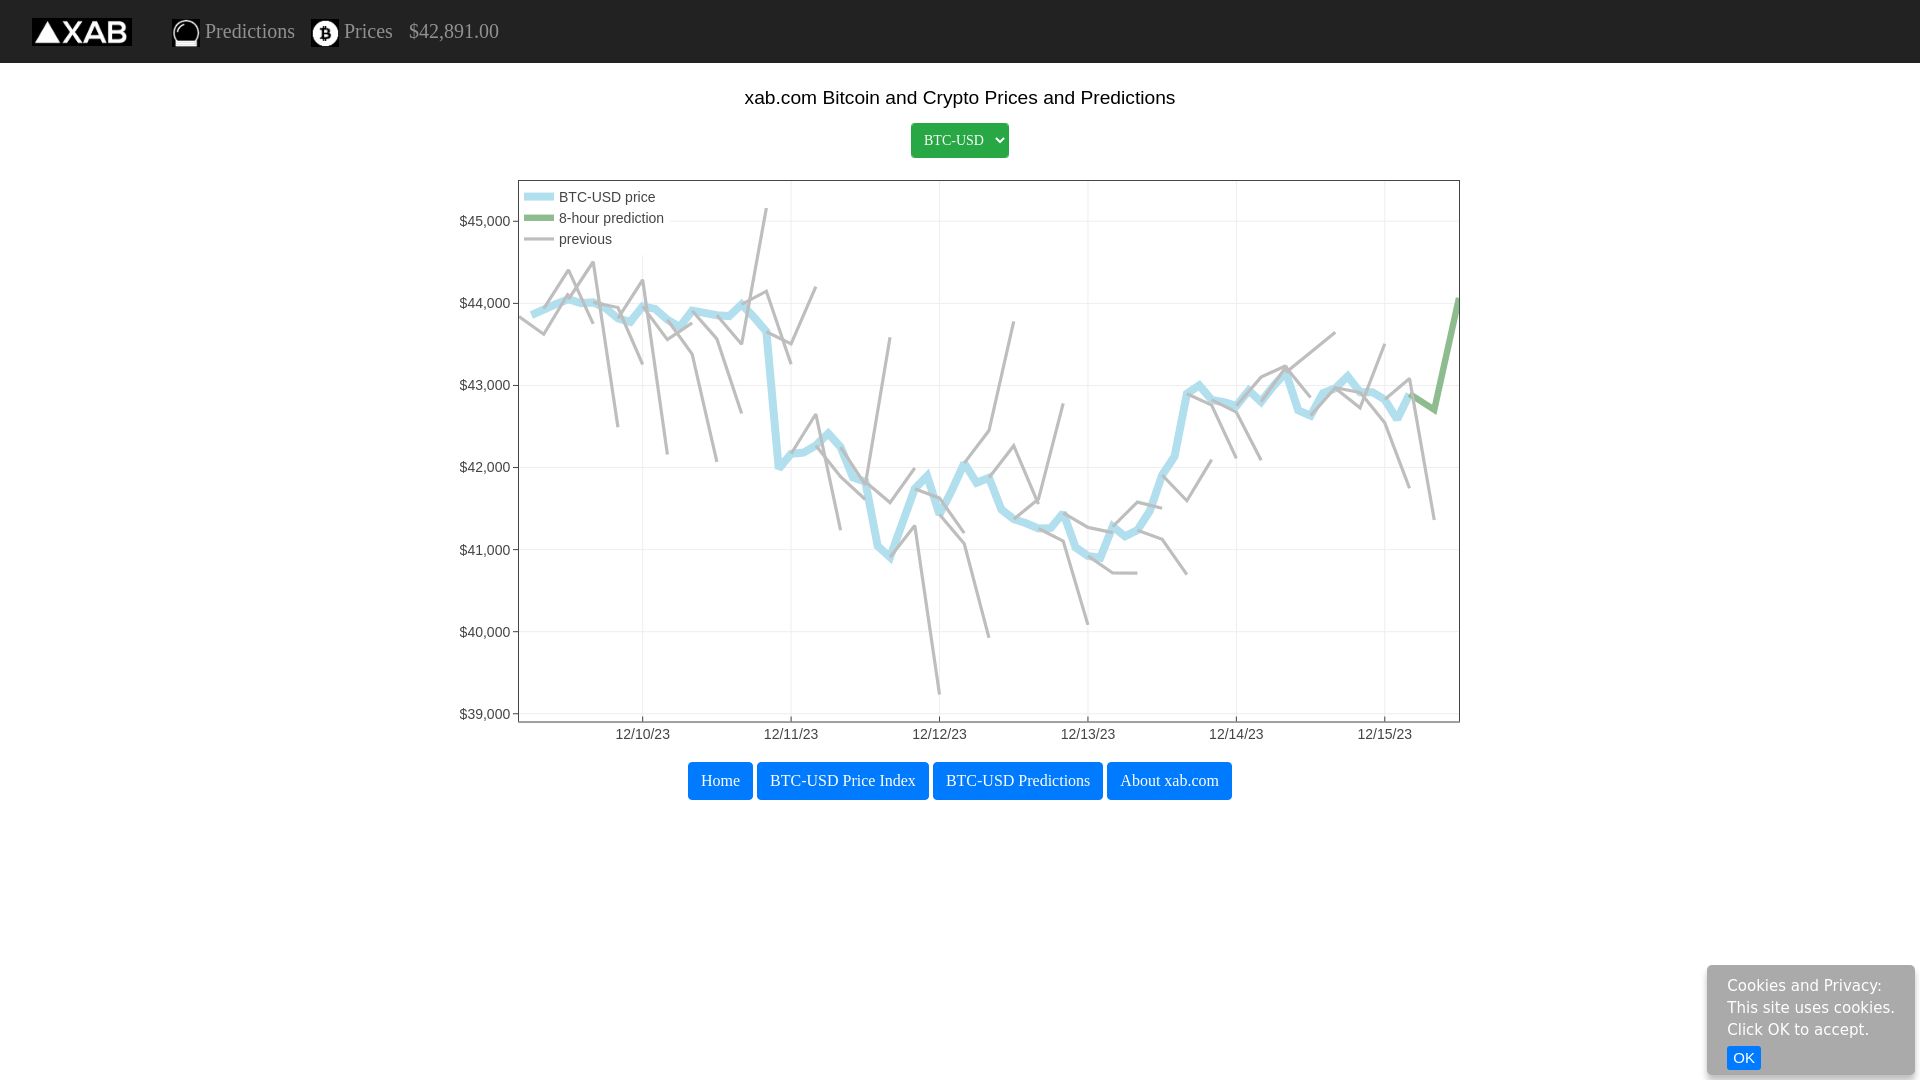Click the Home button
This screenshot has height=1080, width=1920.
tap(719, 781)
